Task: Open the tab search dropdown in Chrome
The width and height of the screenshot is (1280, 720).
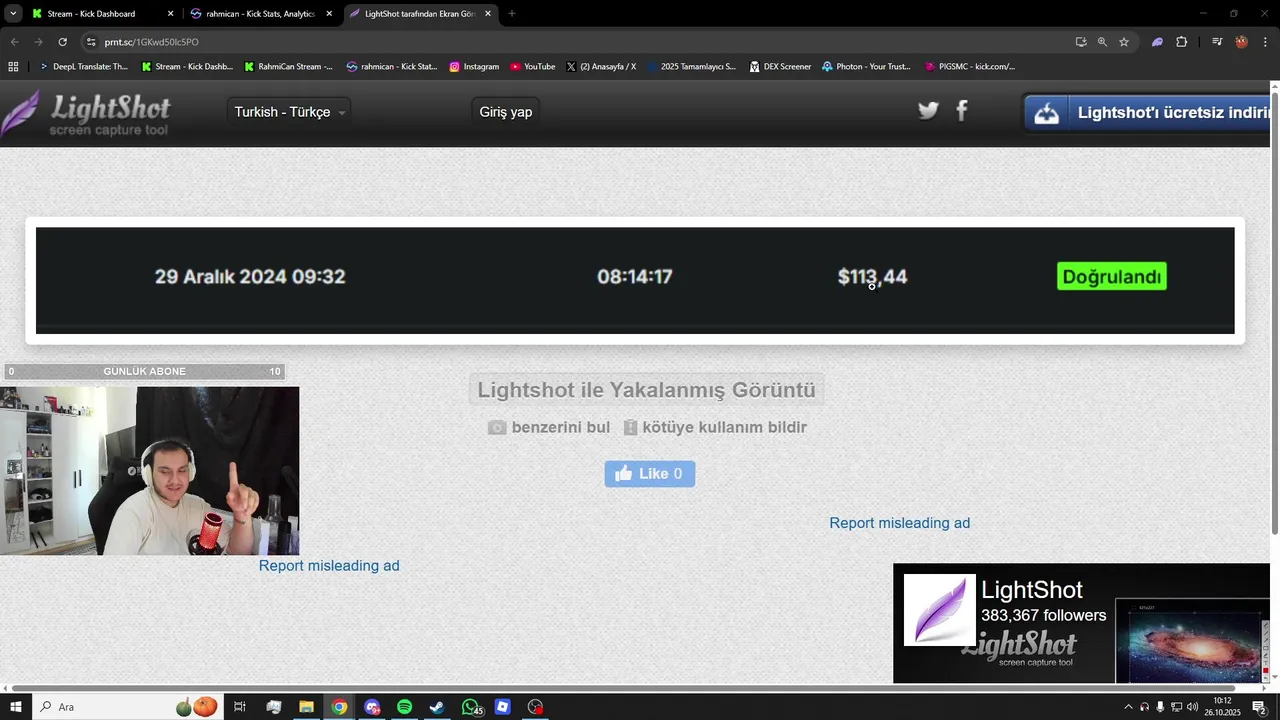Action: click(13, 14)
